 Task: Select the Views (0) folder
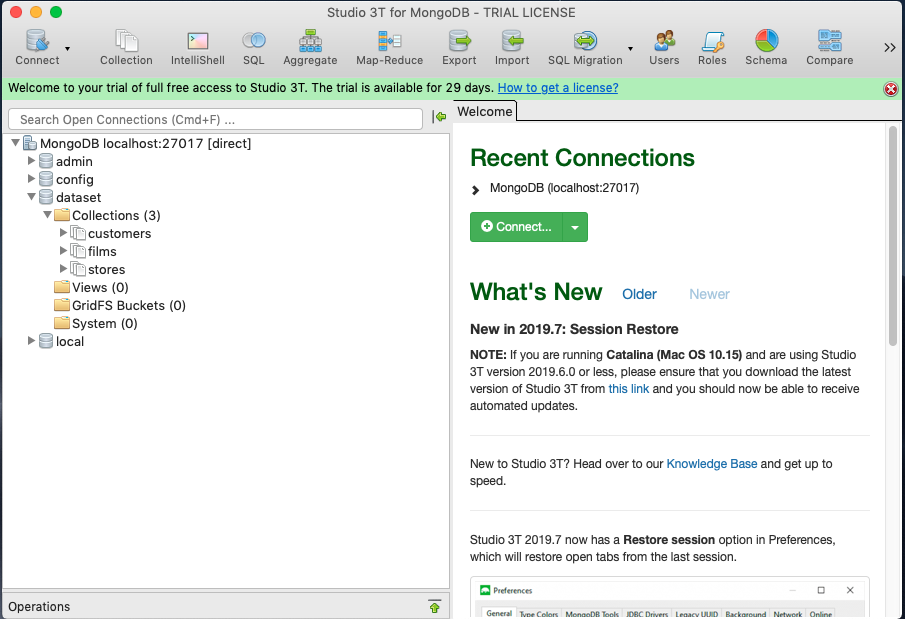91,287
